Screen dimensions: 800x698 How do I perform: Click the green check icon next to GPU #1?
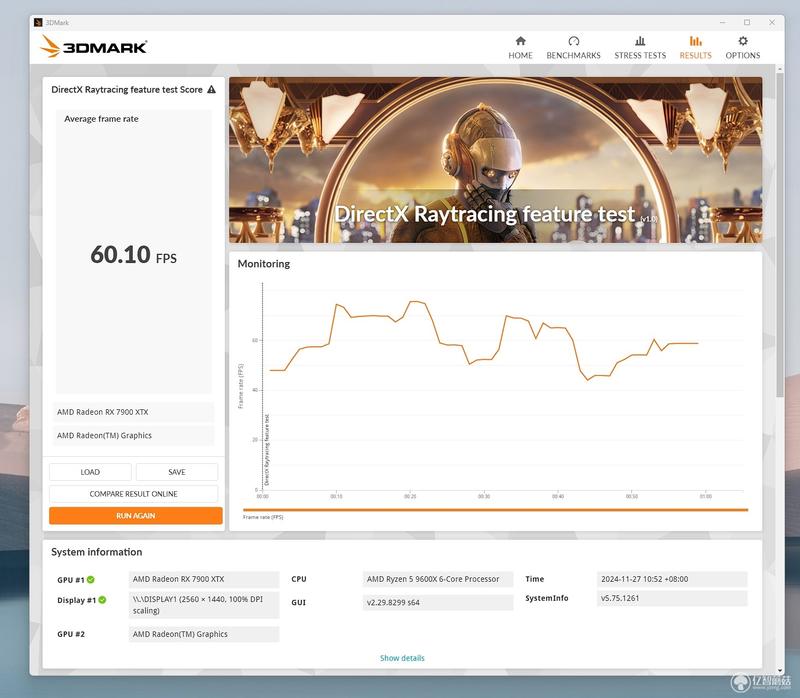click(x=91, y=580)
